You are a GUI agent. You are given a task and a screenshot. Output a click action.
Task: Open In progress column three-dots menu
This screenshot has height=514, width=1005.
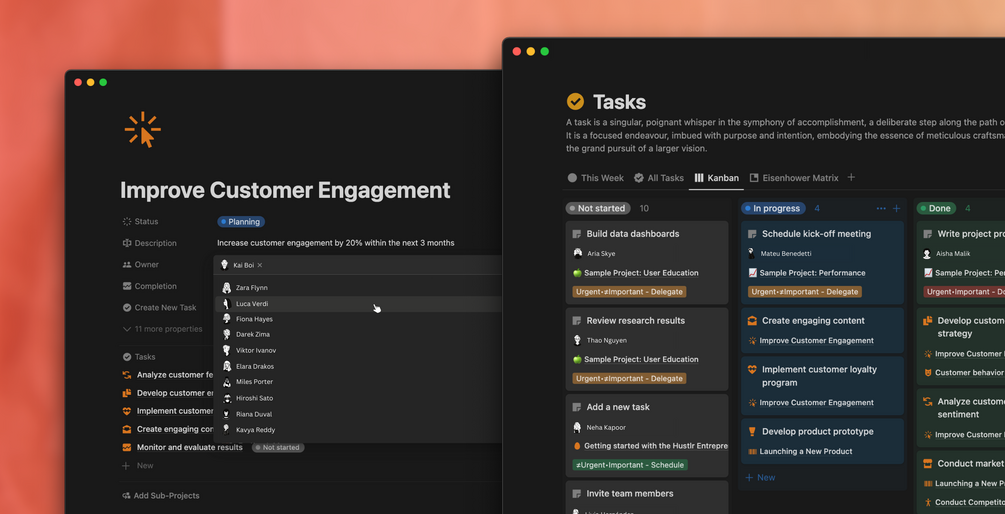(x=881, y=208)
